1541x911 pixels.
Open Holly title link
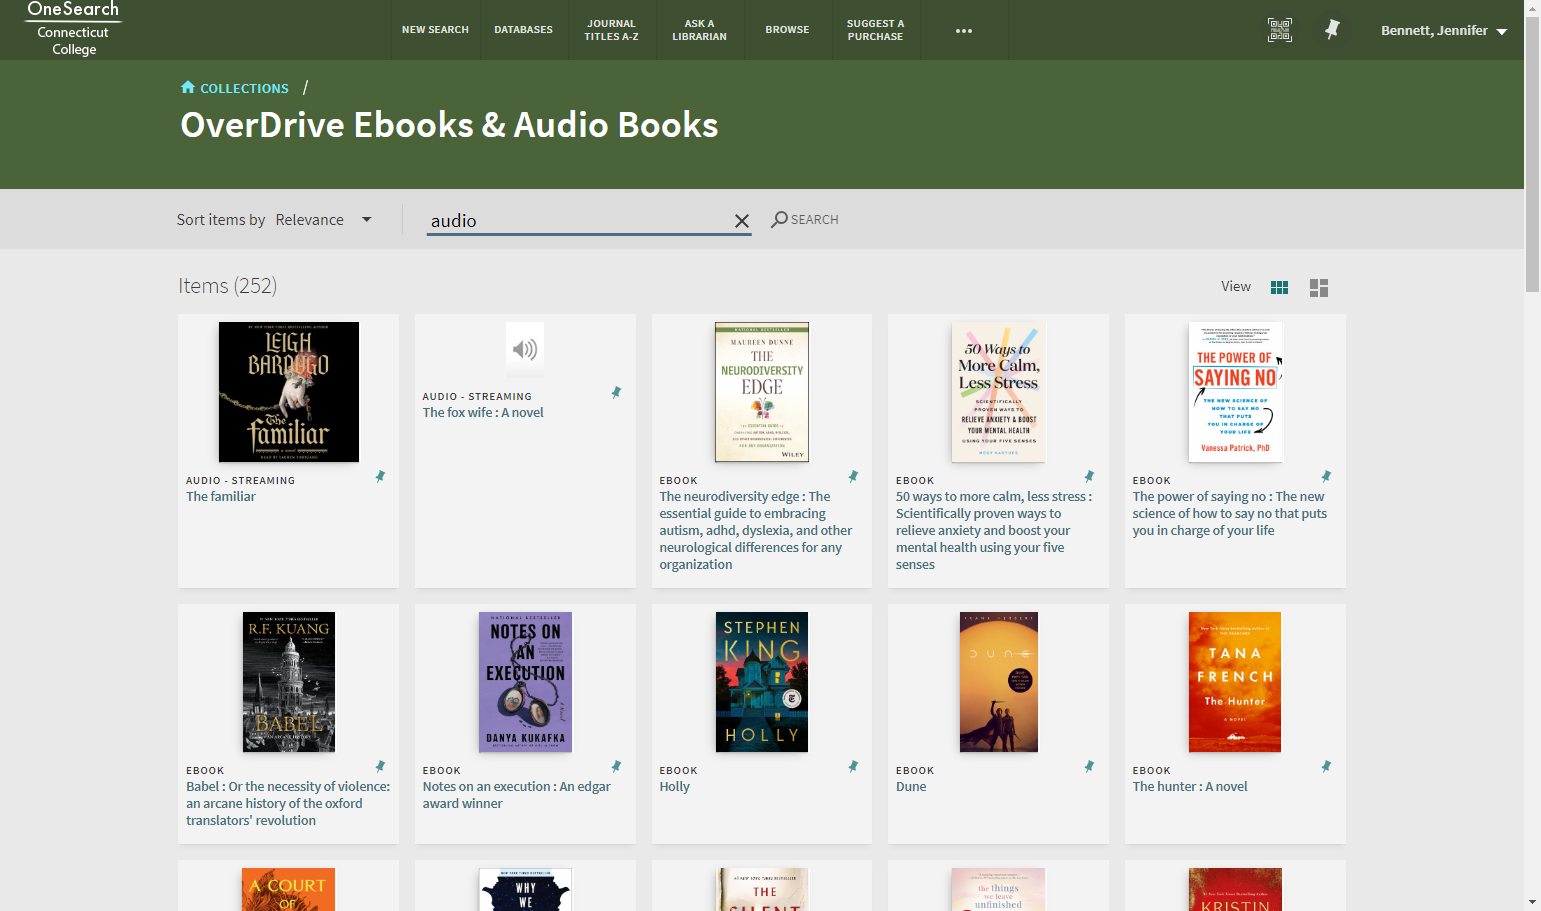tap(675, 787)
